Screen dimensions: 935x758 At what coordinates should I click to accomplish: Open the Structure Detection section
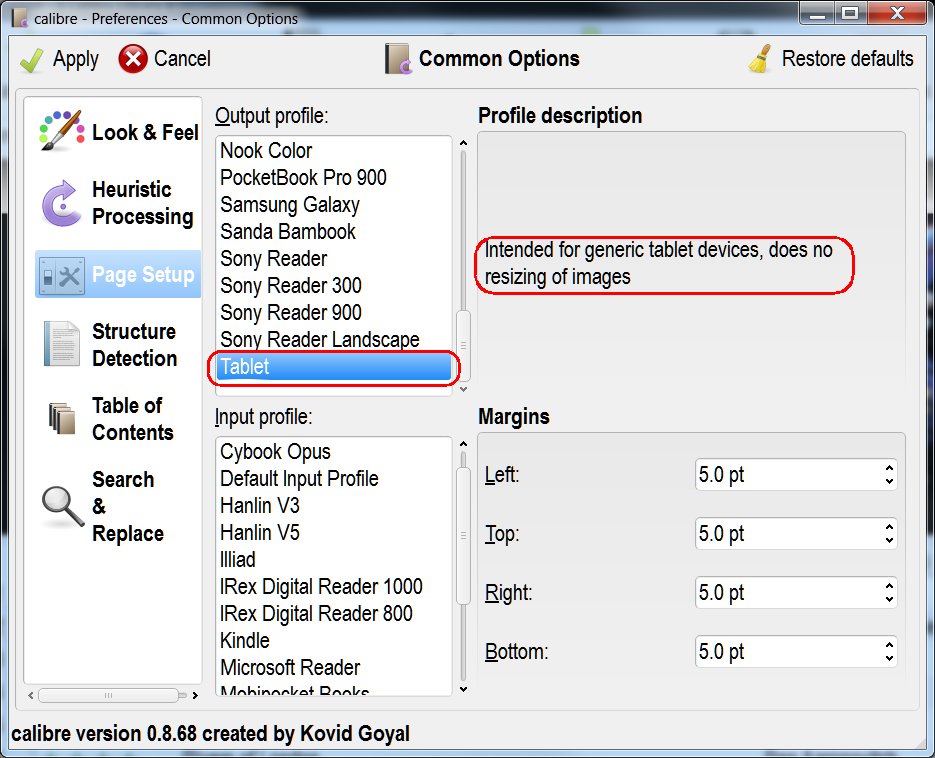click(117, 345)
